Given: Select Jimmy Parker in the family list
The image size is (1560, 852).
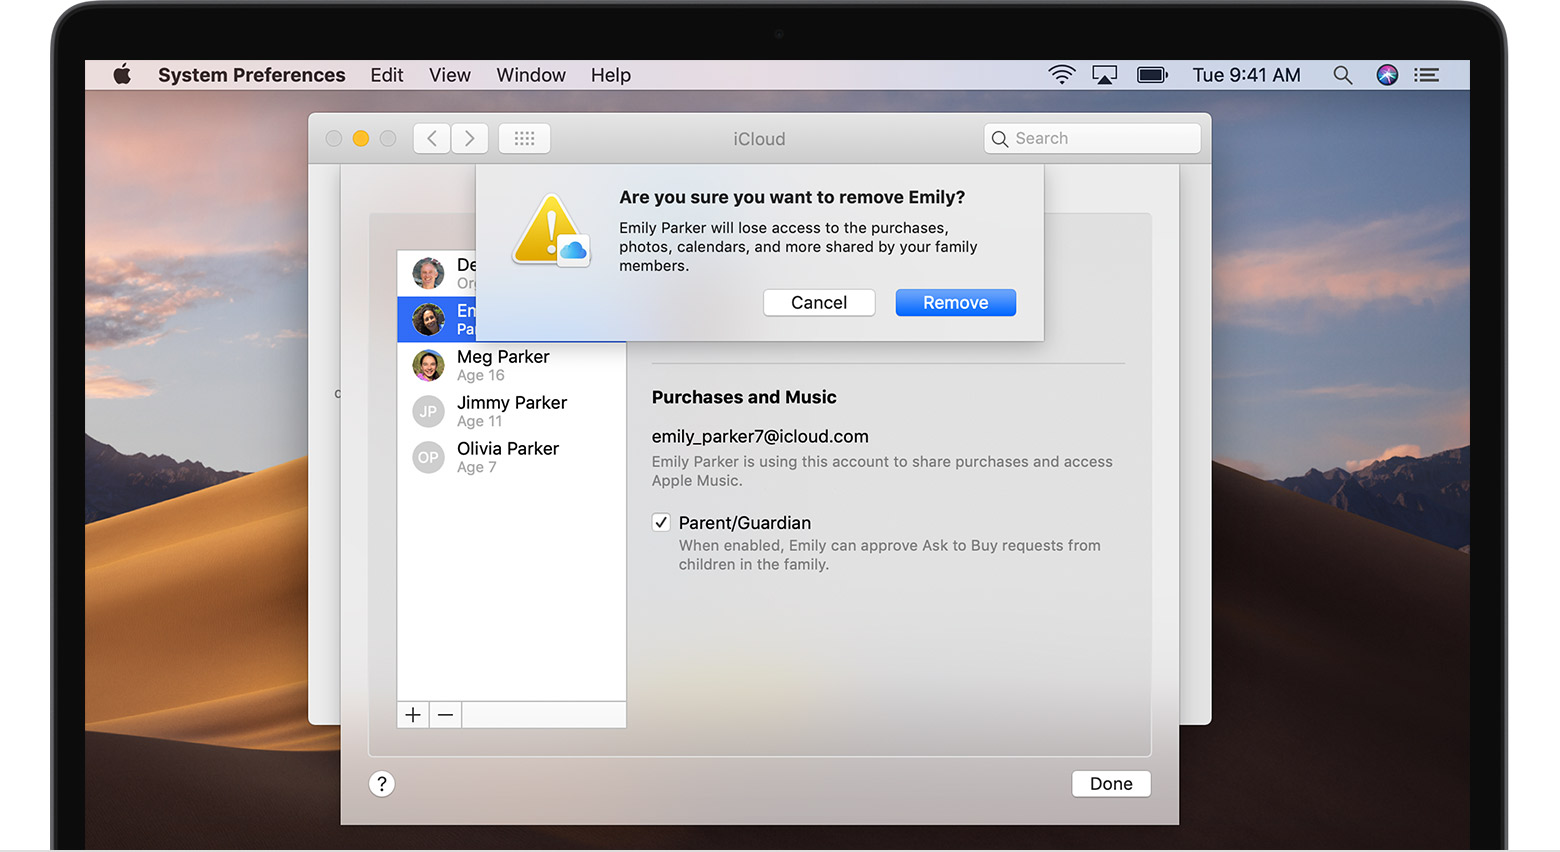Looking at the screenshot, I should 512,411.
